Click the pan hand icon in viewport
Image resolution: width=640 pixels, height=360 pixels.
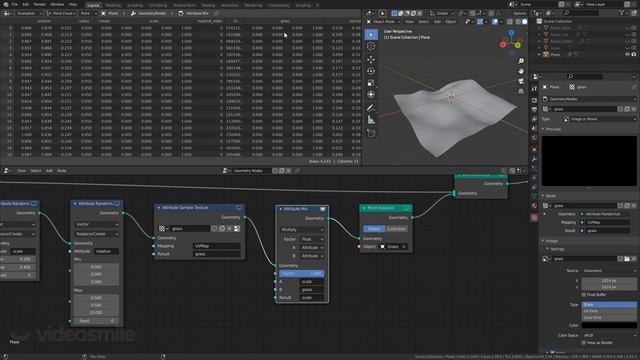(x=521, y=71)
